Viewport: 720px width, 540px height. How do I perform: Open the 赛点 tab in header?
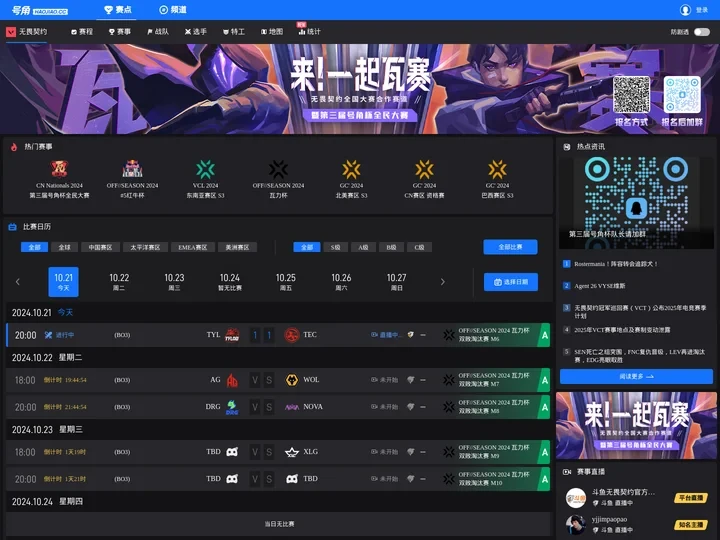click(x=117, y=10)
